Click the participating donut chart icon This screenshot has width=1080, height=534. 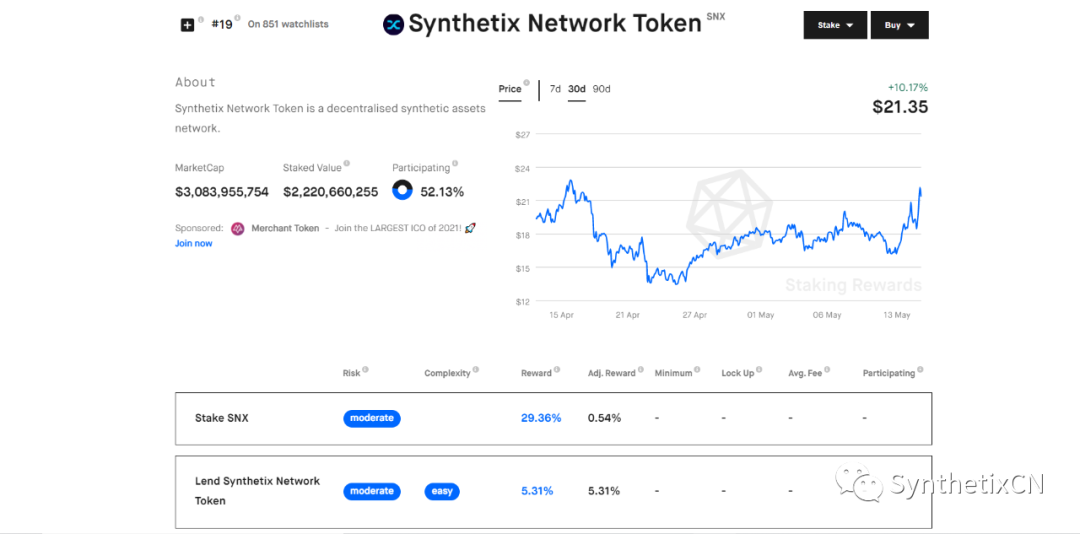pyautogui.click(x=402, y=190)
